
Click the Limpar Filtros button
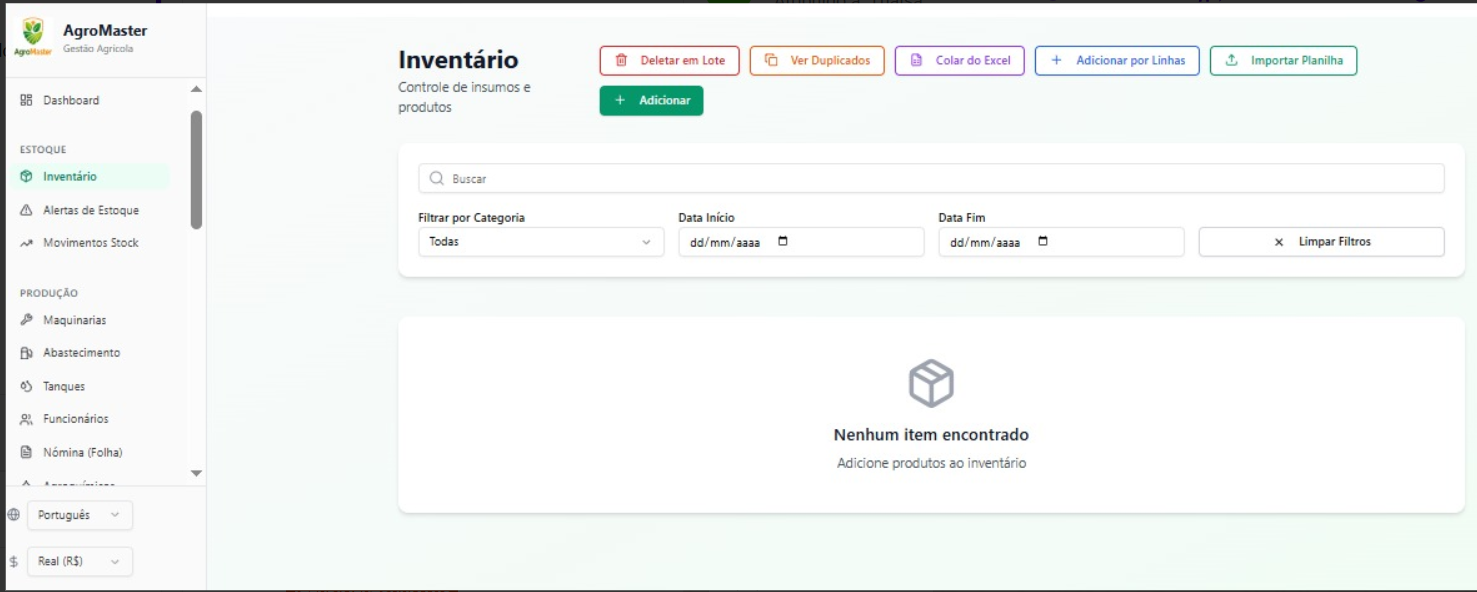click(x=1321, y=242)
